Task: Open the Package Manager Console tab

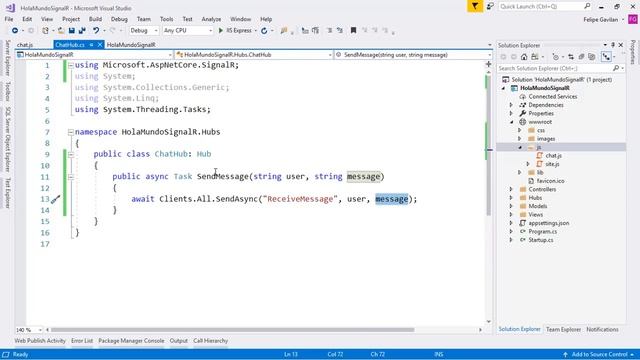Action: click(131, 341)
